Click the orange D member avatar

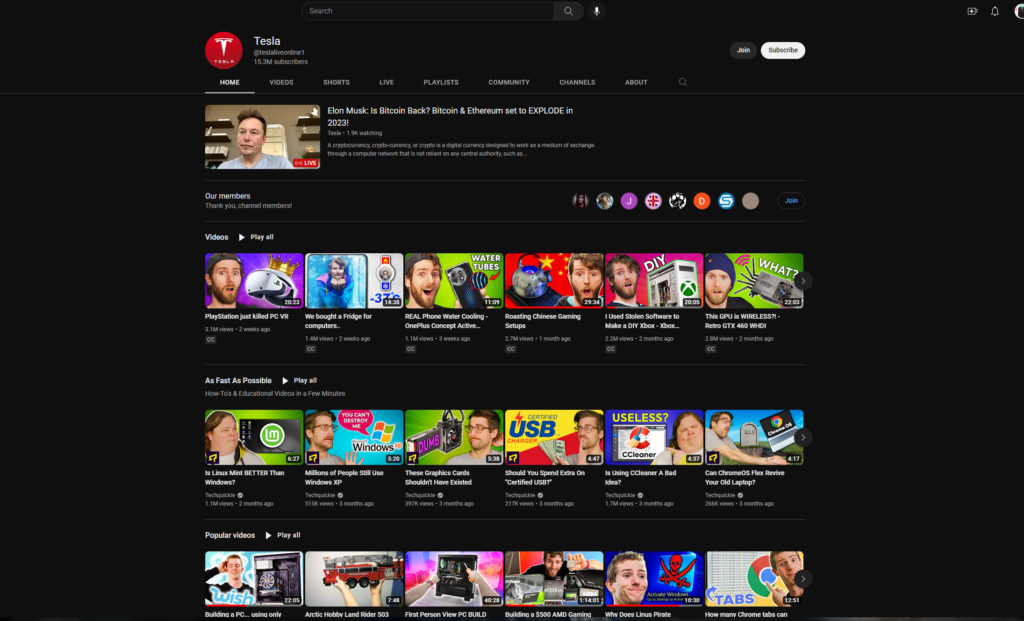click(x=702, y=201)
